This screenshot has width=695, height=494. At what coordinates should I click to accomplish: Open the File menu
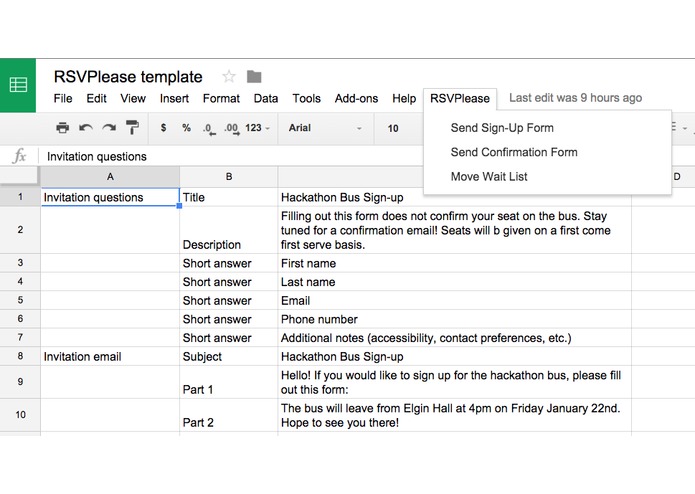point(63,98)
